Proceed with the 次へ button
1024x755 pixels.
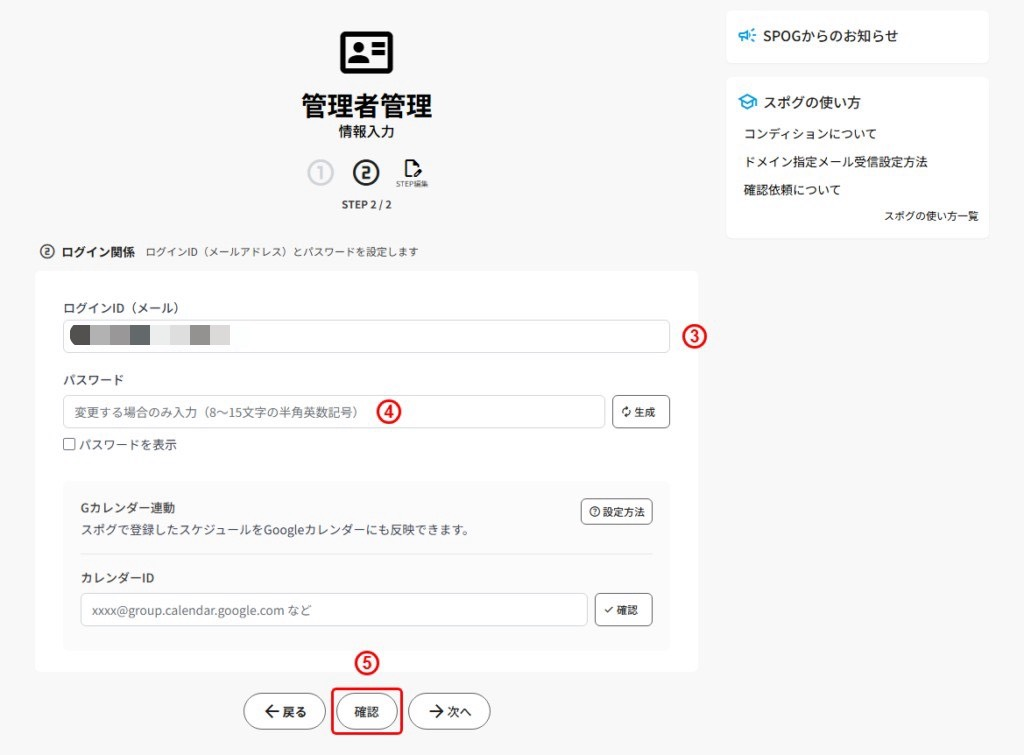click(x=449, y=711)
